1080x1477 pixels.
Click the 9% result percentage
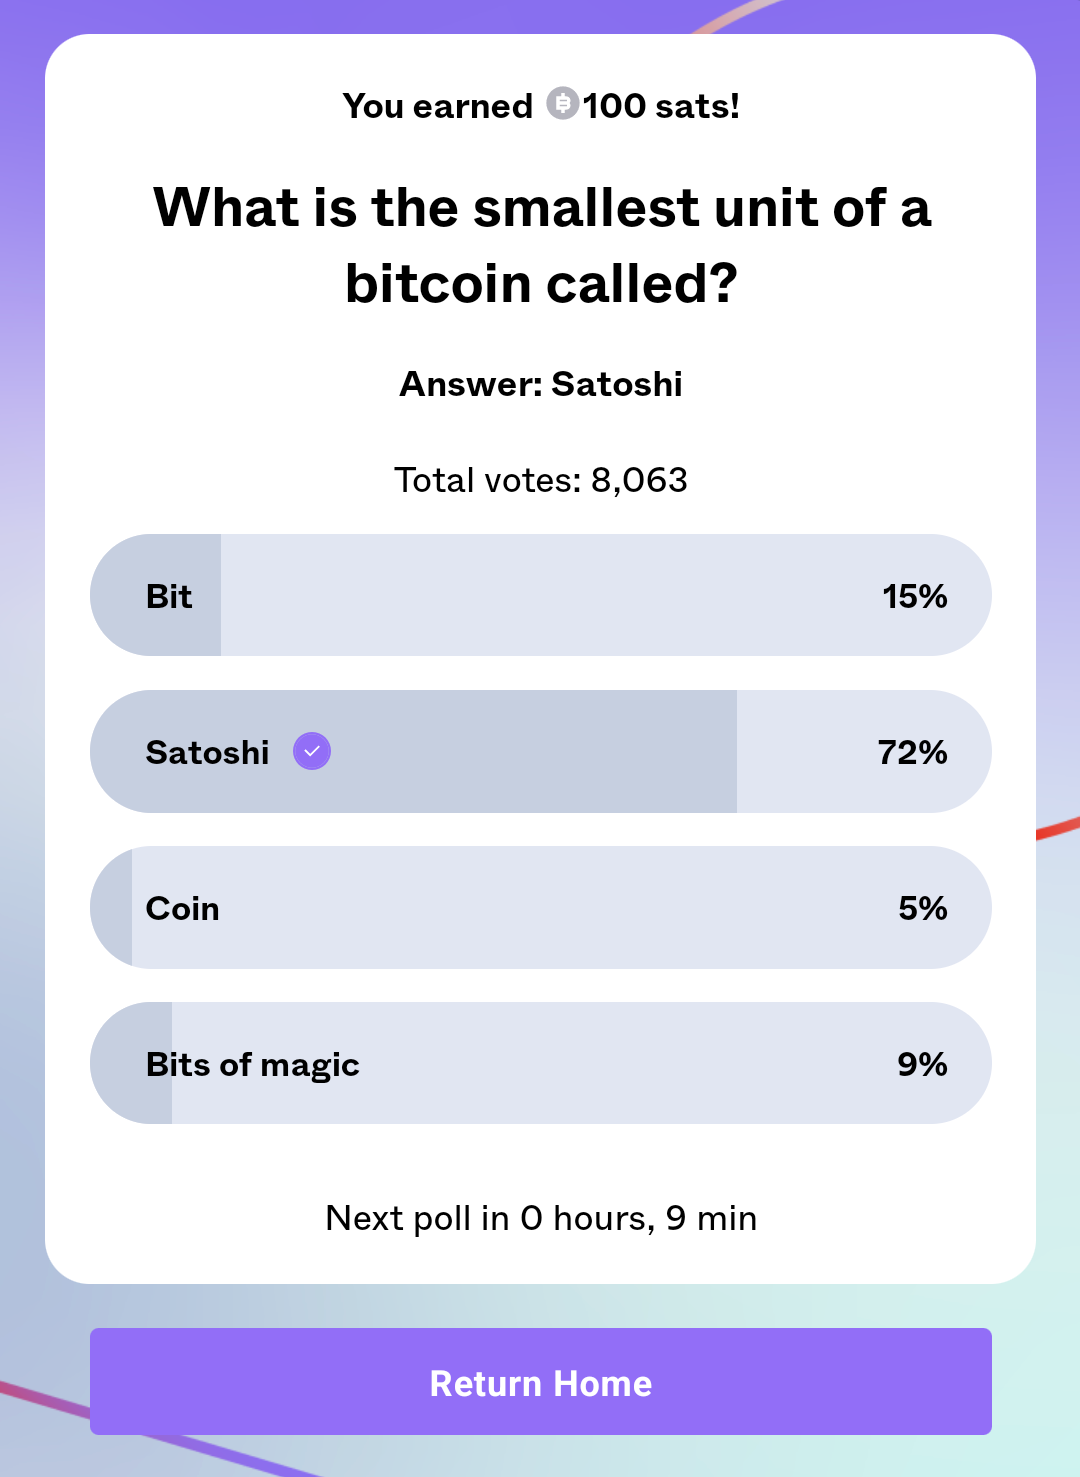(x=922, y=1064)
